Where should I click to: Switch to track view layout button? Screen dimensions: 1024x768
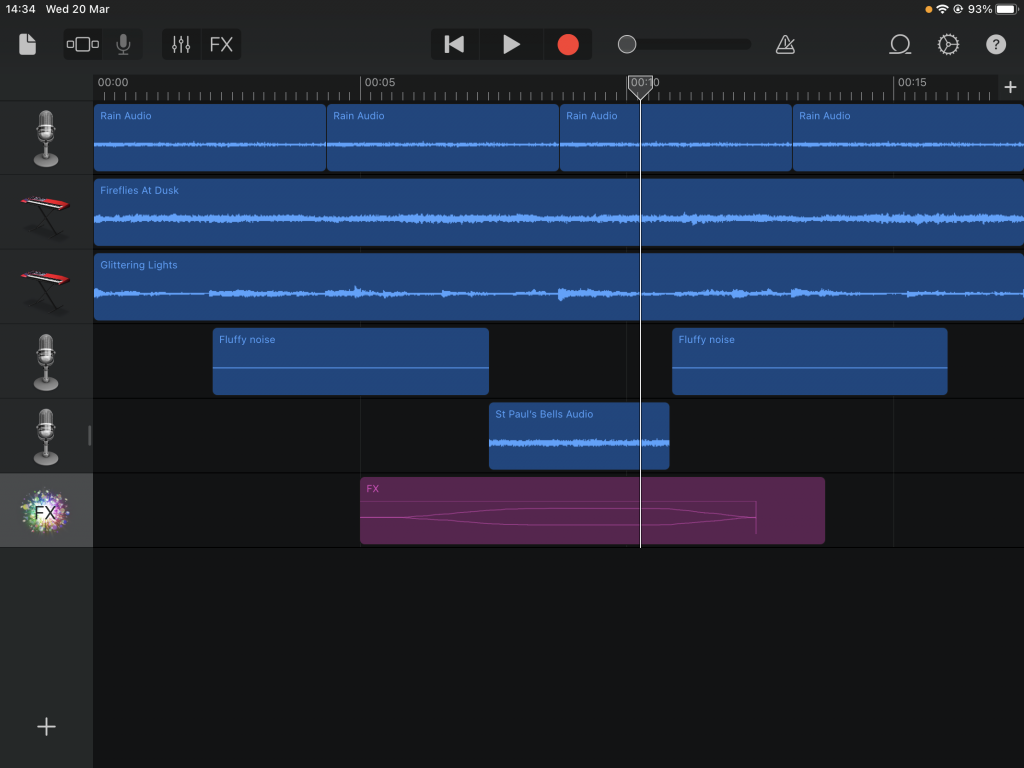click(x=83, y=44)
